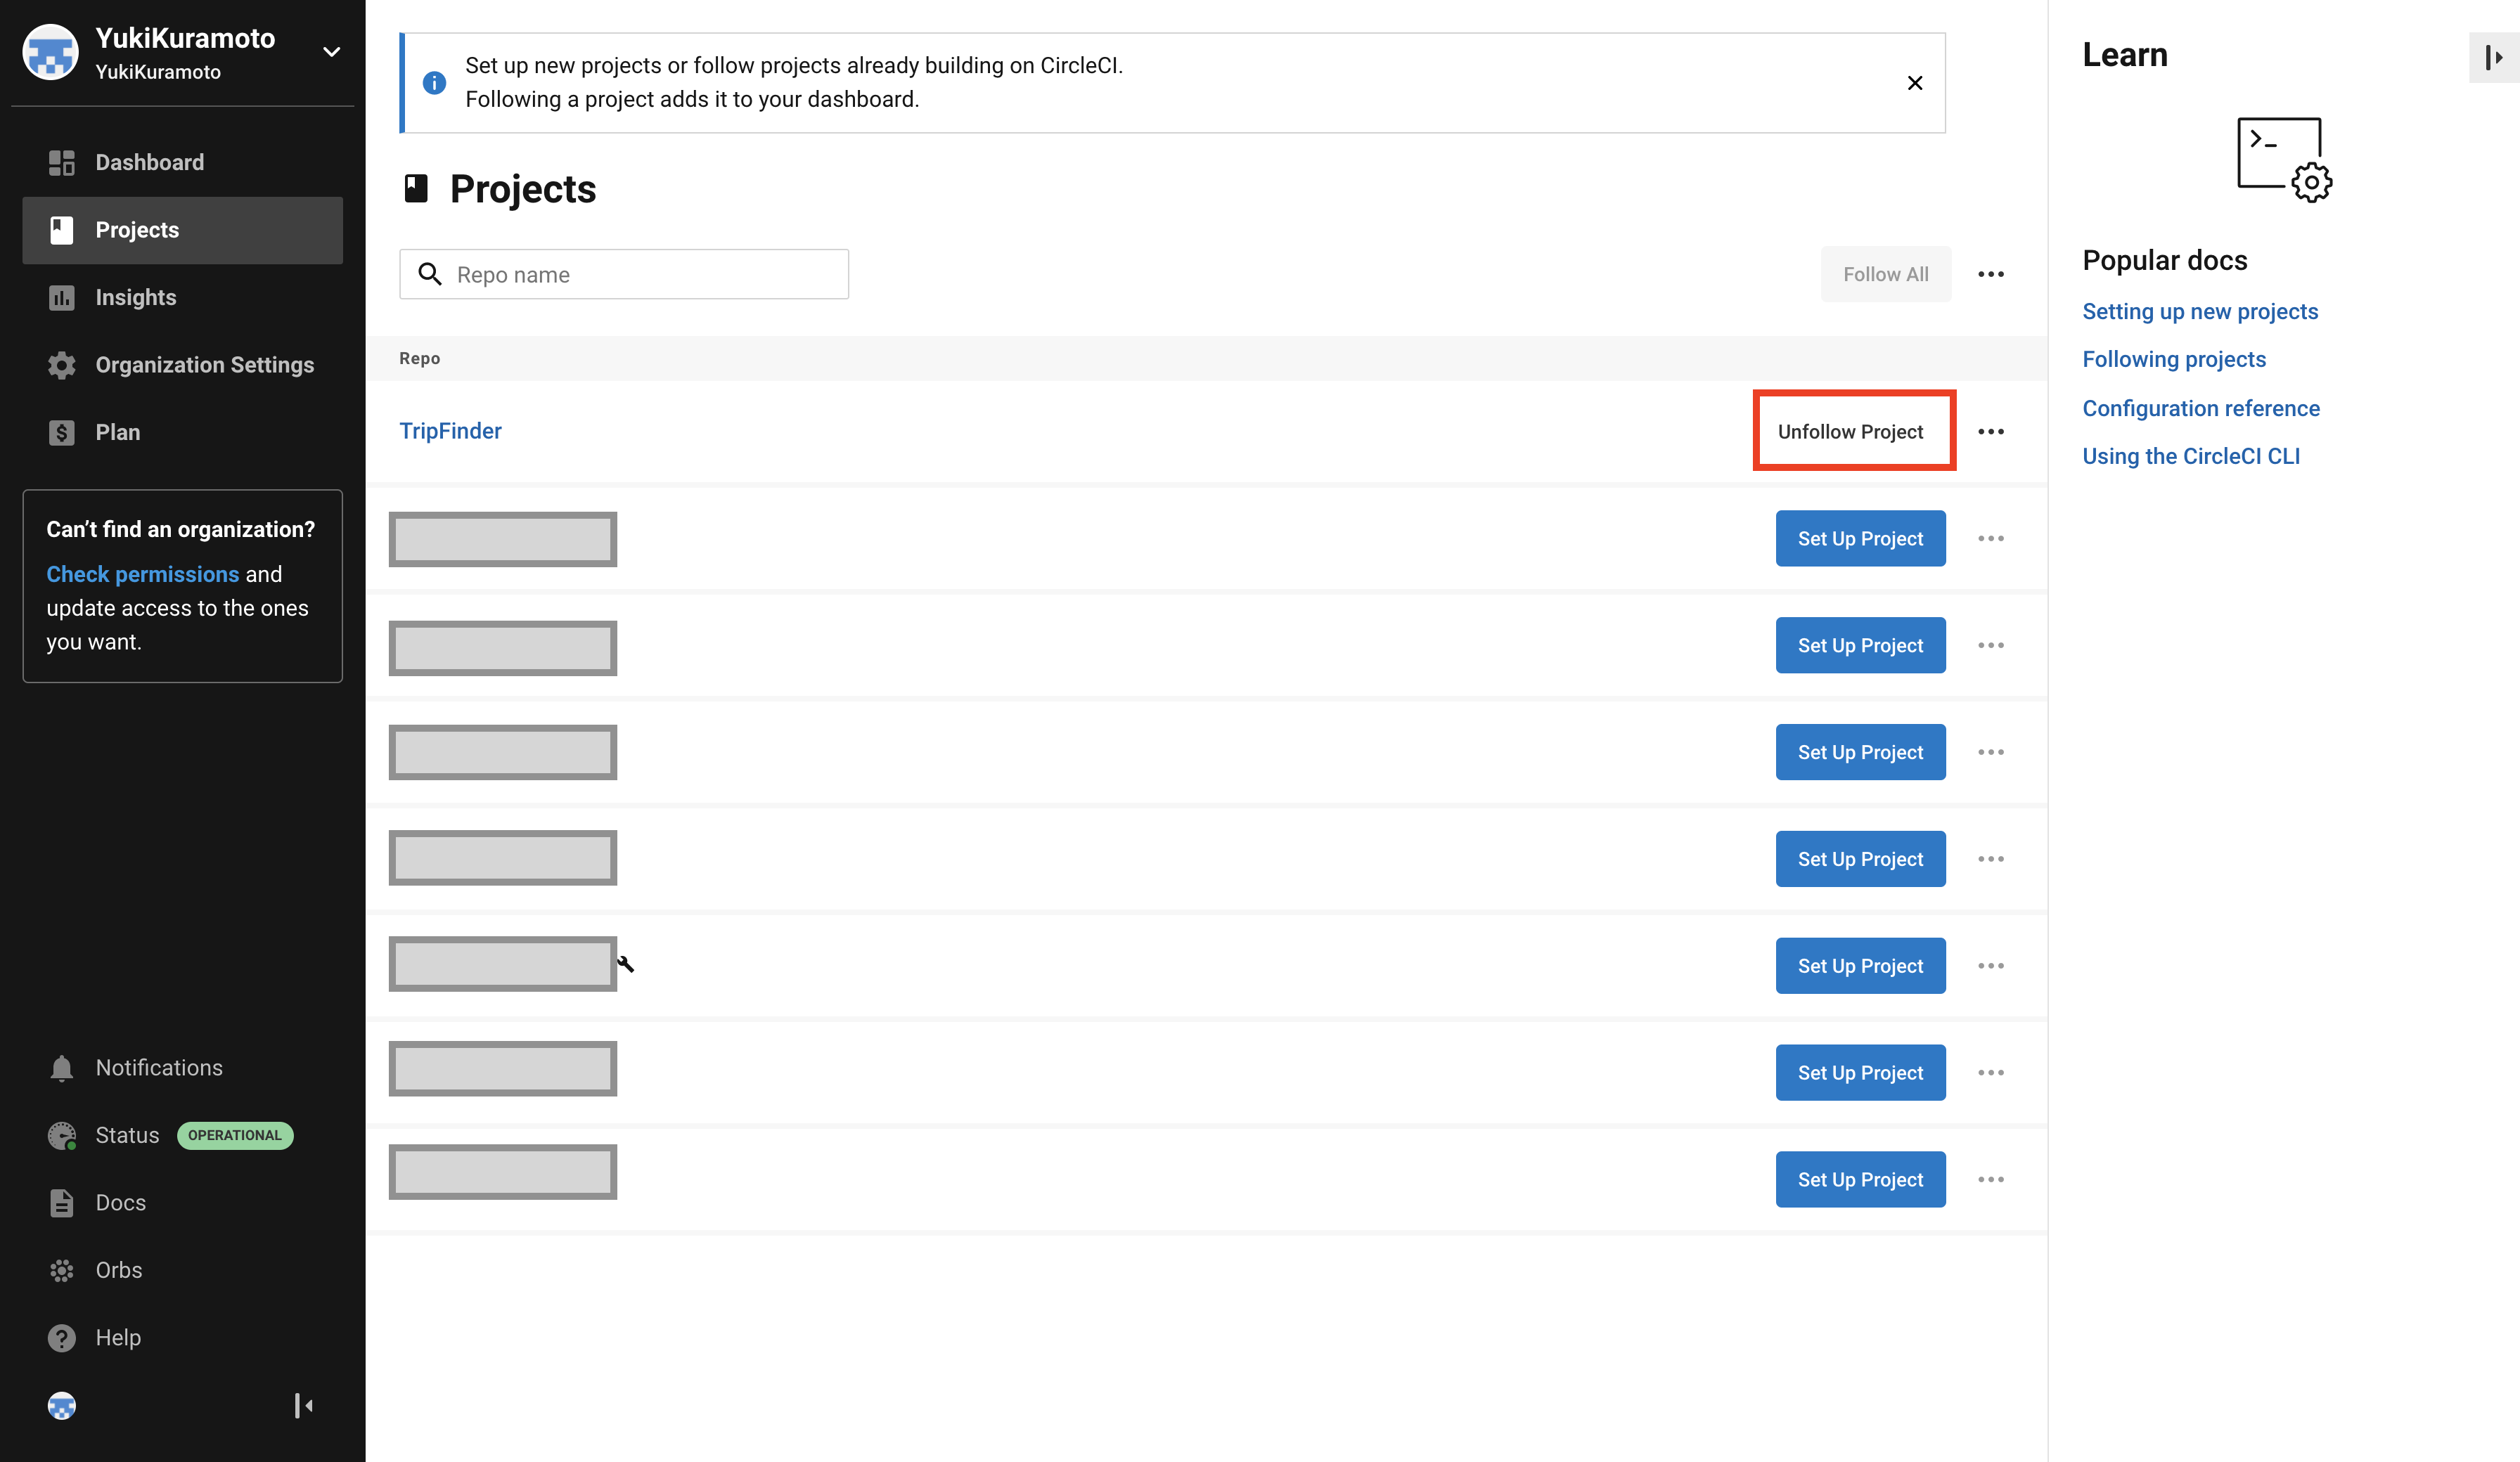Click the YukiKuramoto organization avatar
Viewport: 2520px width, 1462px height.
tap(50, 52)
